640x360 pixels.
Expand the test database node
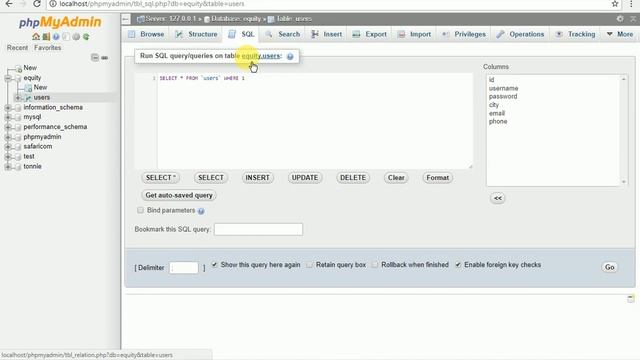click(8, 156)
